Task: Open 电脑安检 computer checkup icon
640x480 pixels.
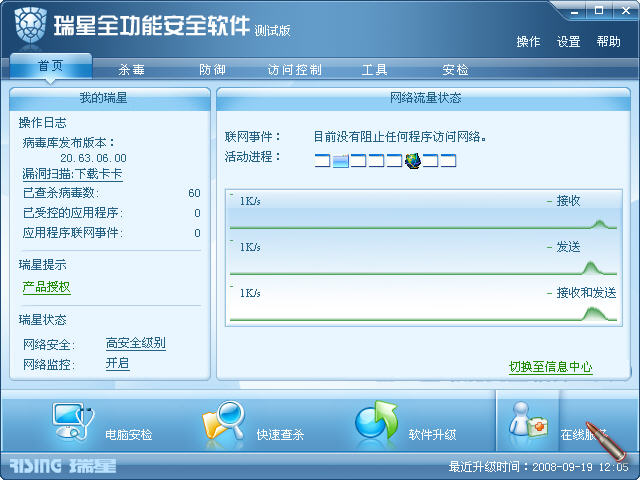Action: 73,421
